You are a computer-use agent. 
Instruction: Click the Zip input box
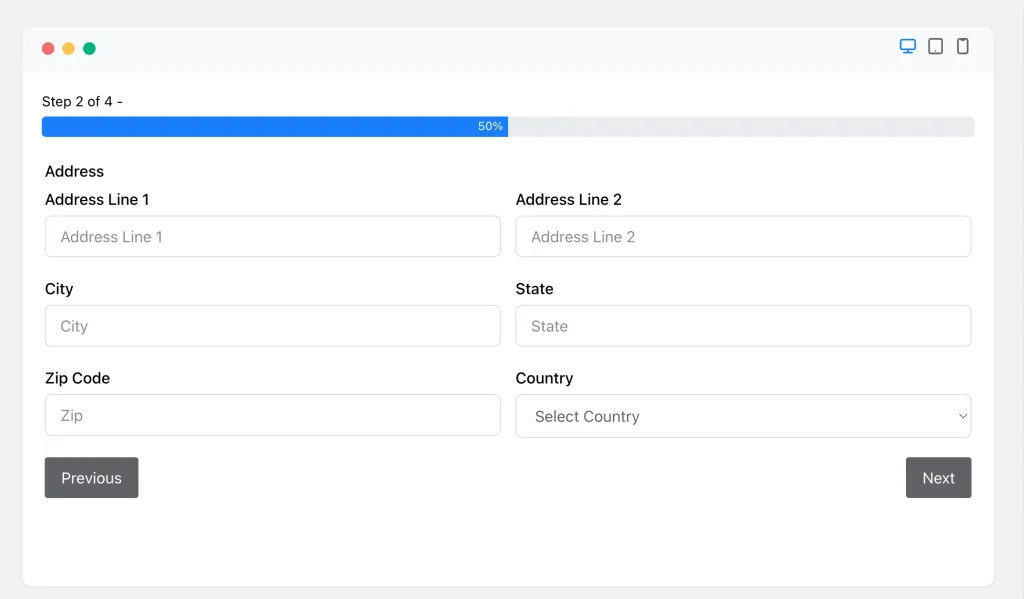(x=272, y=414)
